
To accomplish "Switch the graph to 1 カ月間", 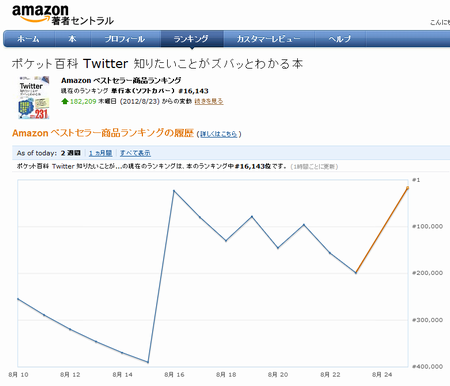I will point(100,153).
